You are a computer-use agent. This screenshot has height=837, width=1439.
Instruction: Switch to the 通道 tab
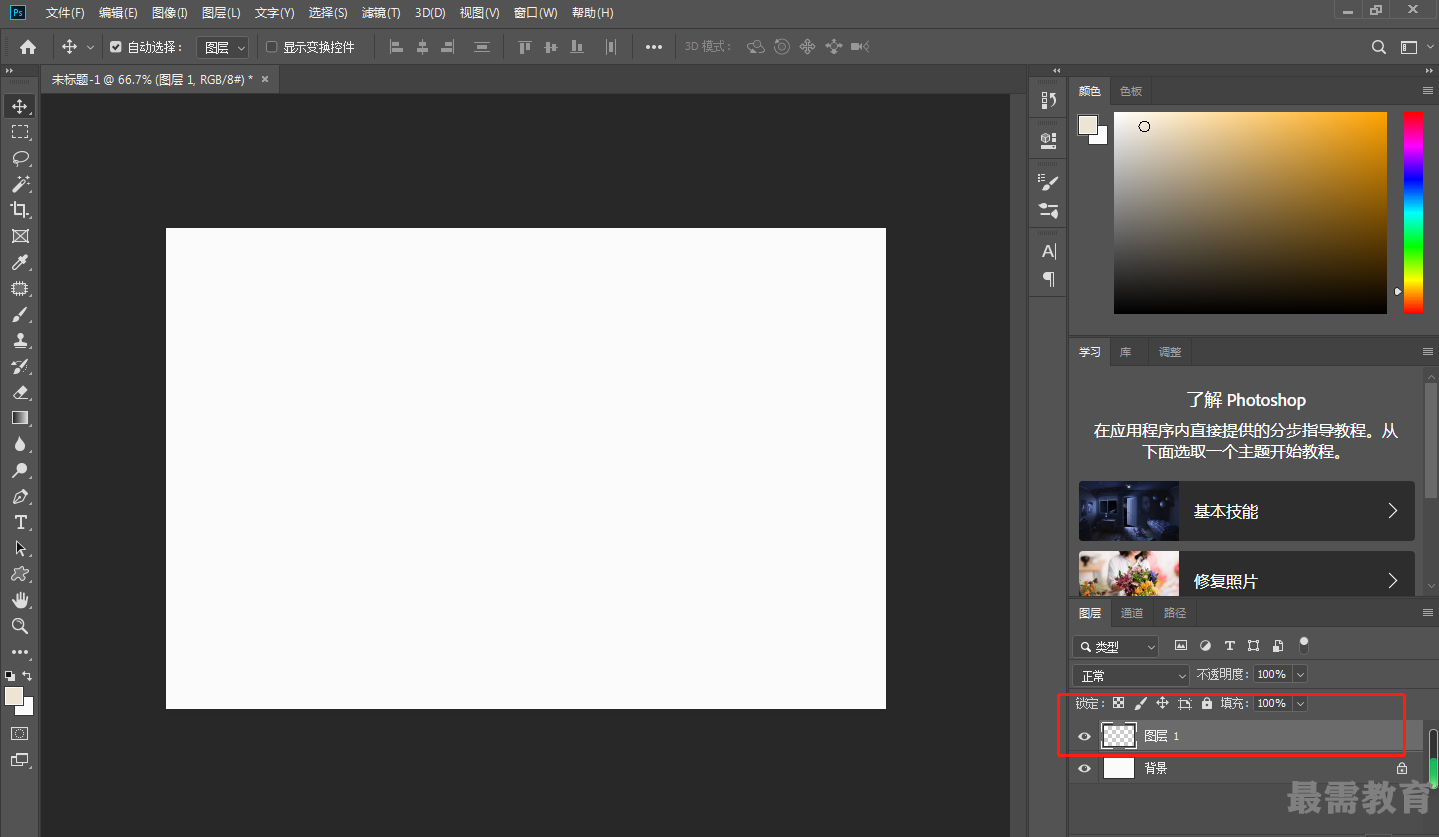[x=1131, y=613]
